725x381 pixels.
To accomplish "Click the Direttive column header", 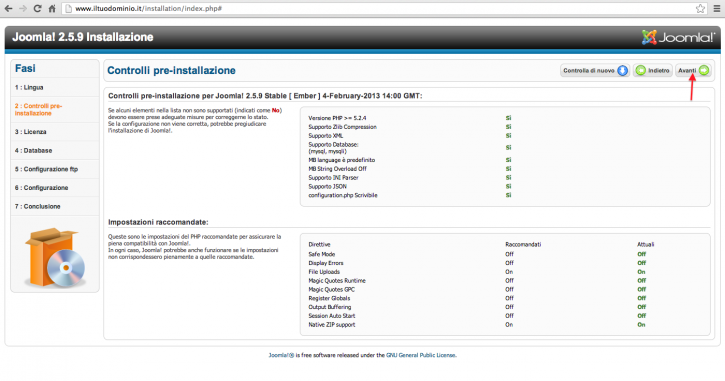I will tap(319, 244).
